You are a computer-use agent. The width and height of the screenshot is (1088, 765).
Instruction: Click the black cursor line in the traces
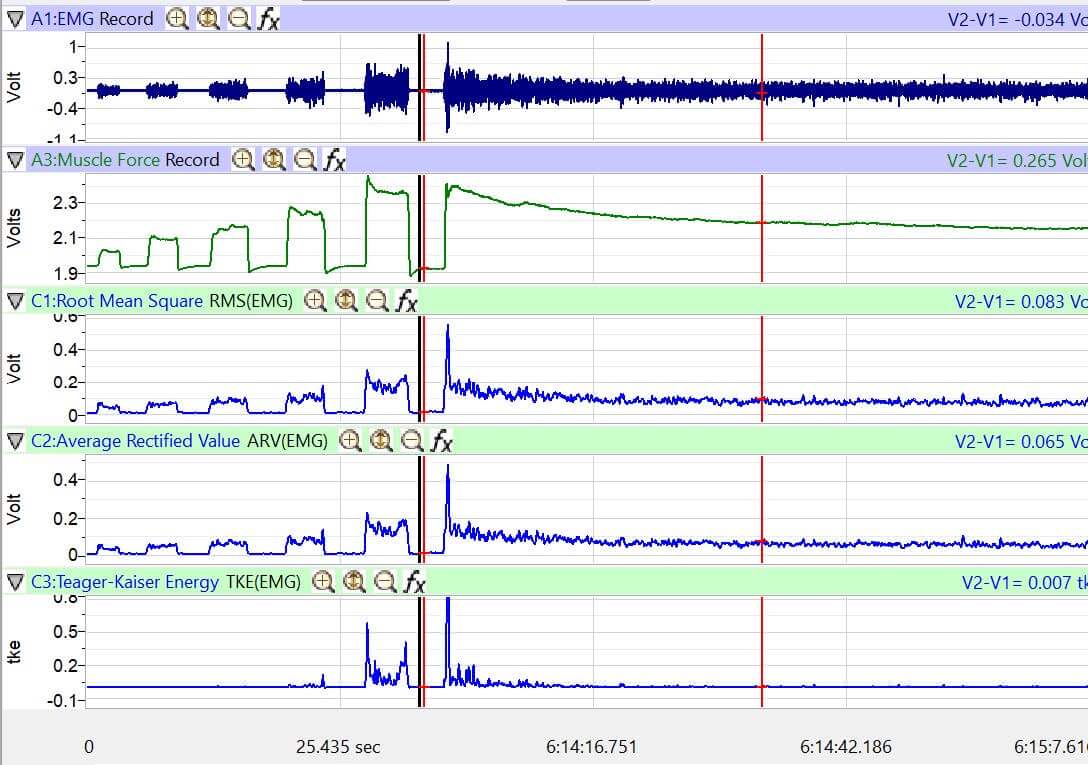(x=419, y=90)
